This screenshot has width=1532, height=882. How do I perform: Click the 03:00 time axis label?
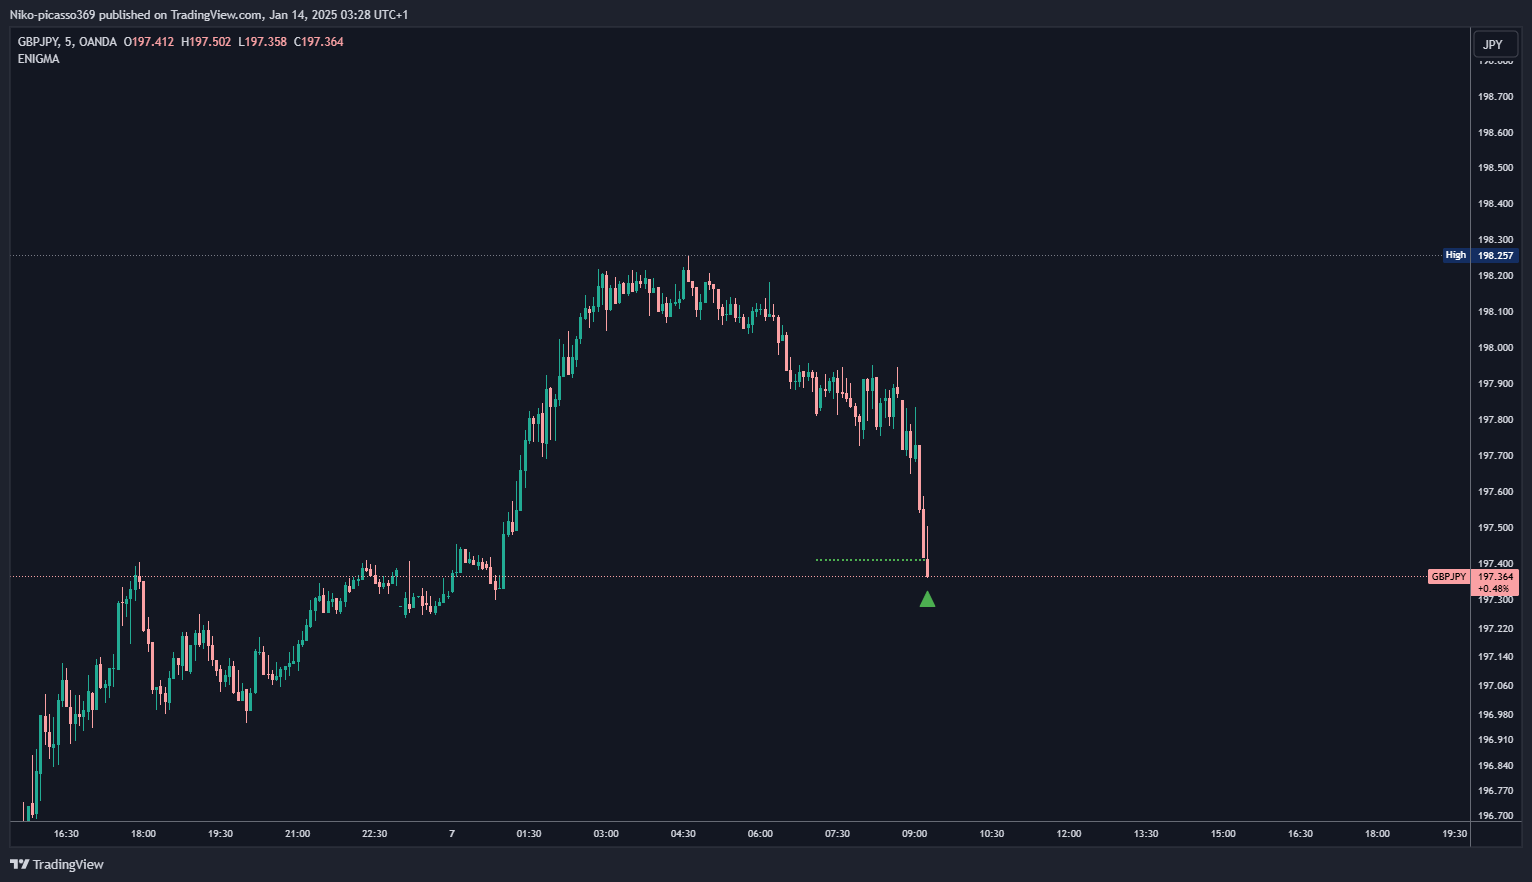point(606,834)
